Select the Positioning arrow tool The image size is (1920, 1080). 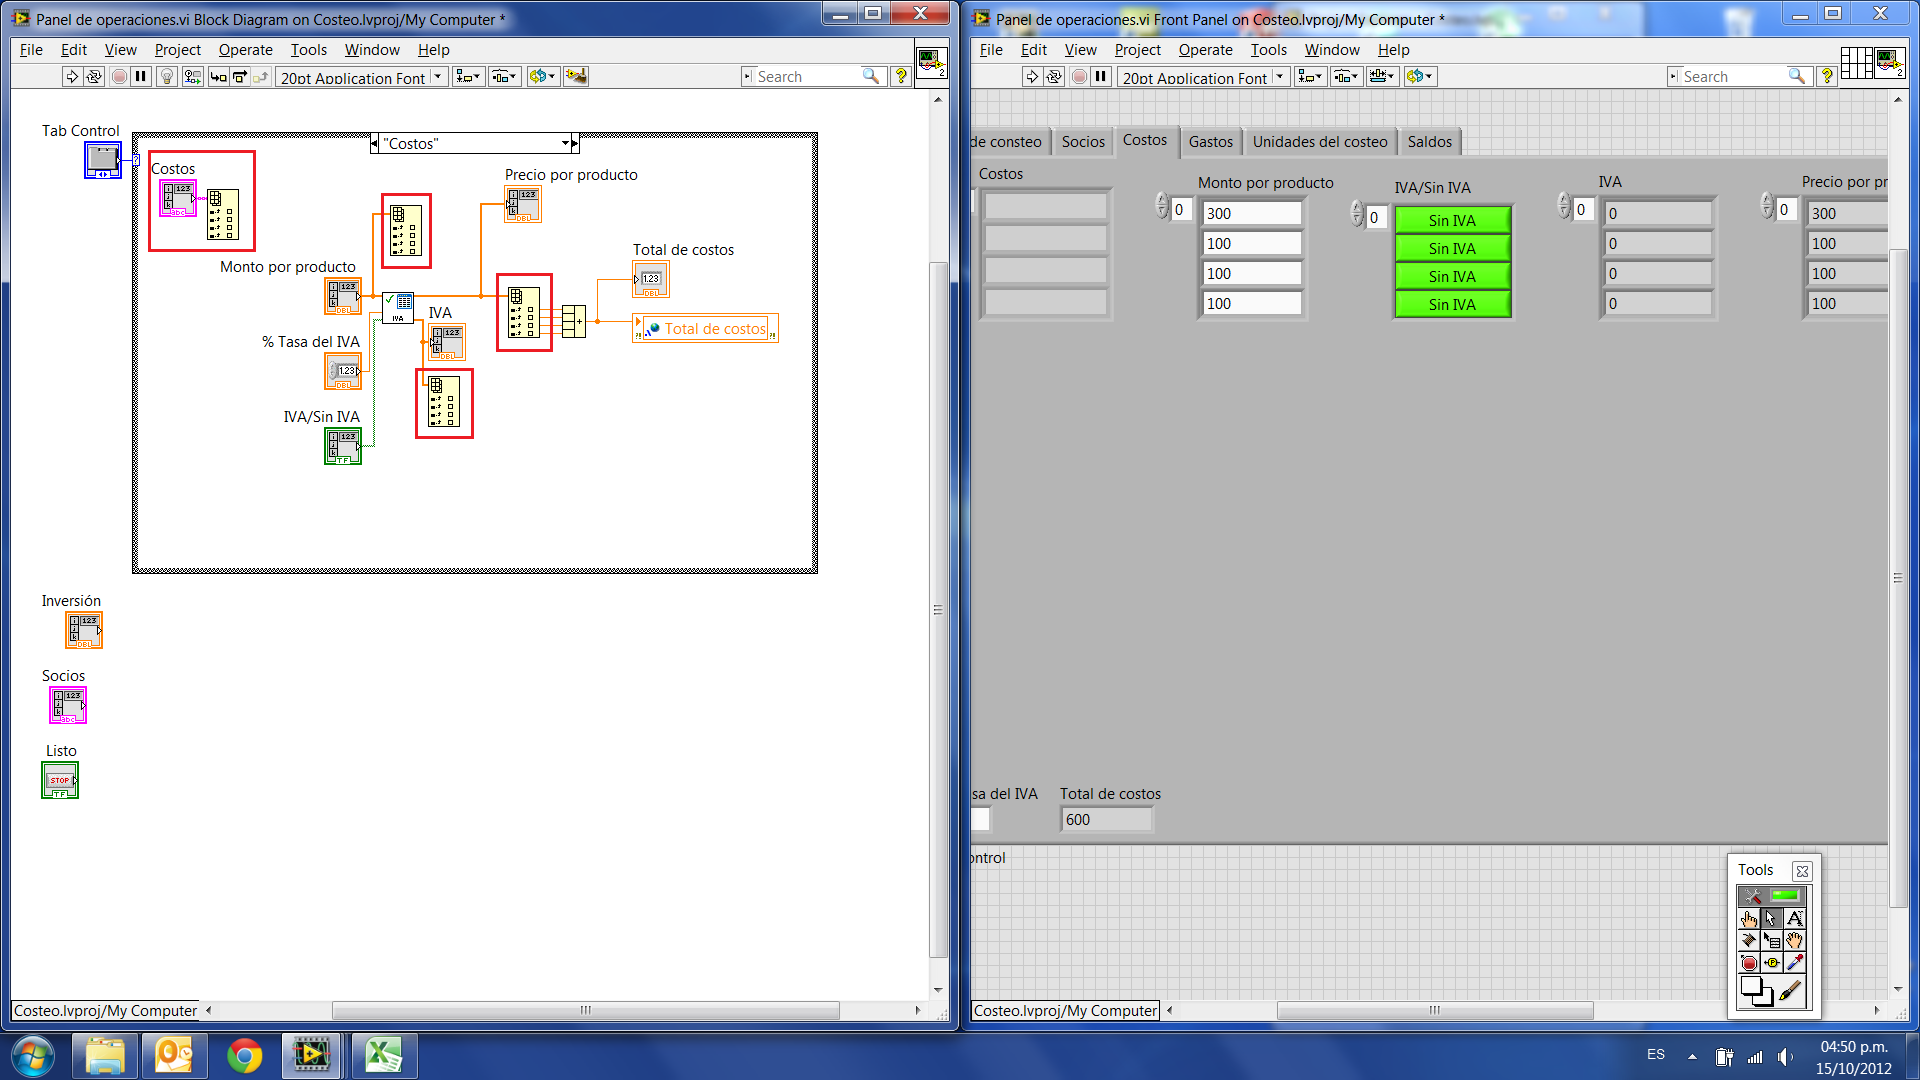click(1771, 918)
